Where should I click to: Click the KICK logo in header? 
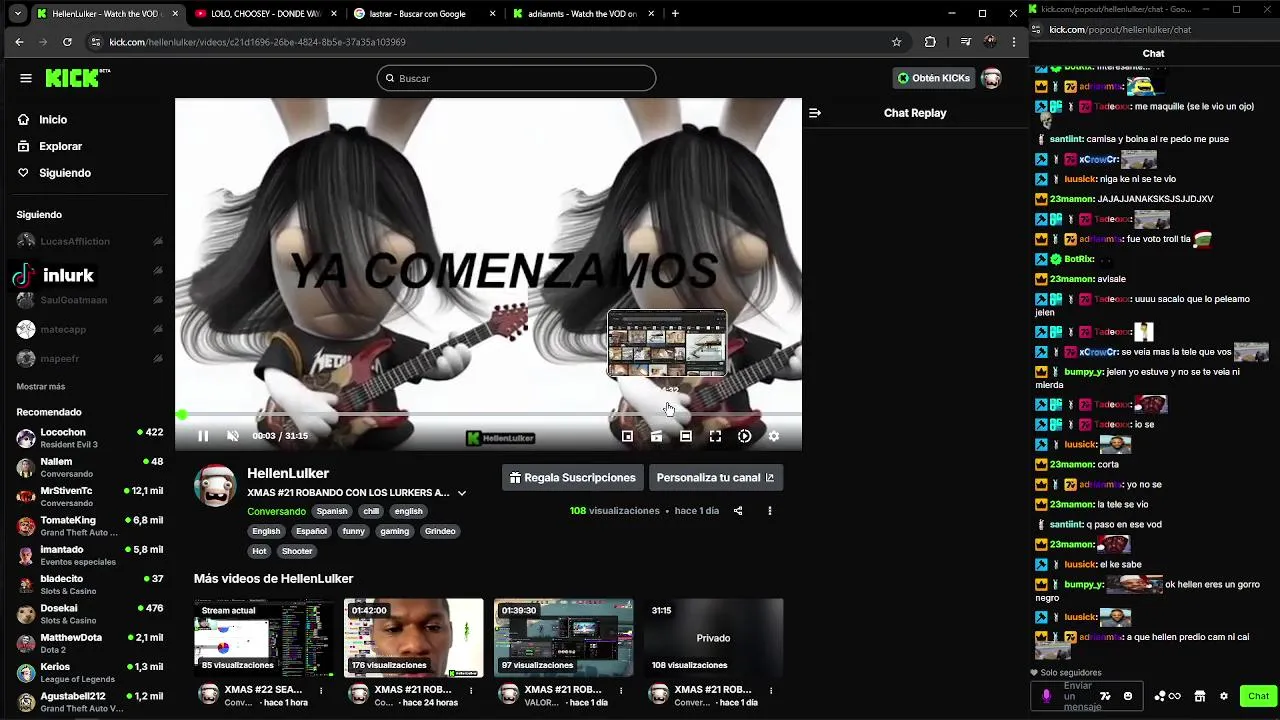(x=76, y=78)
